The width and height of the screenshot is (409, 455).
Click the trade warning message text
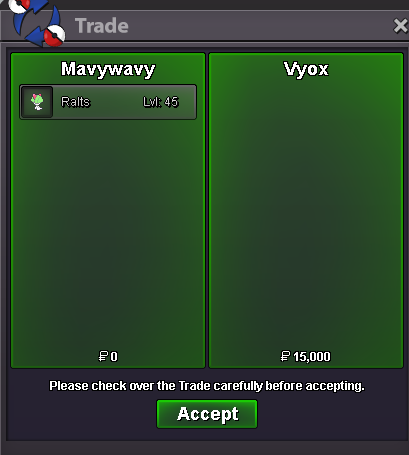(207, 386)
